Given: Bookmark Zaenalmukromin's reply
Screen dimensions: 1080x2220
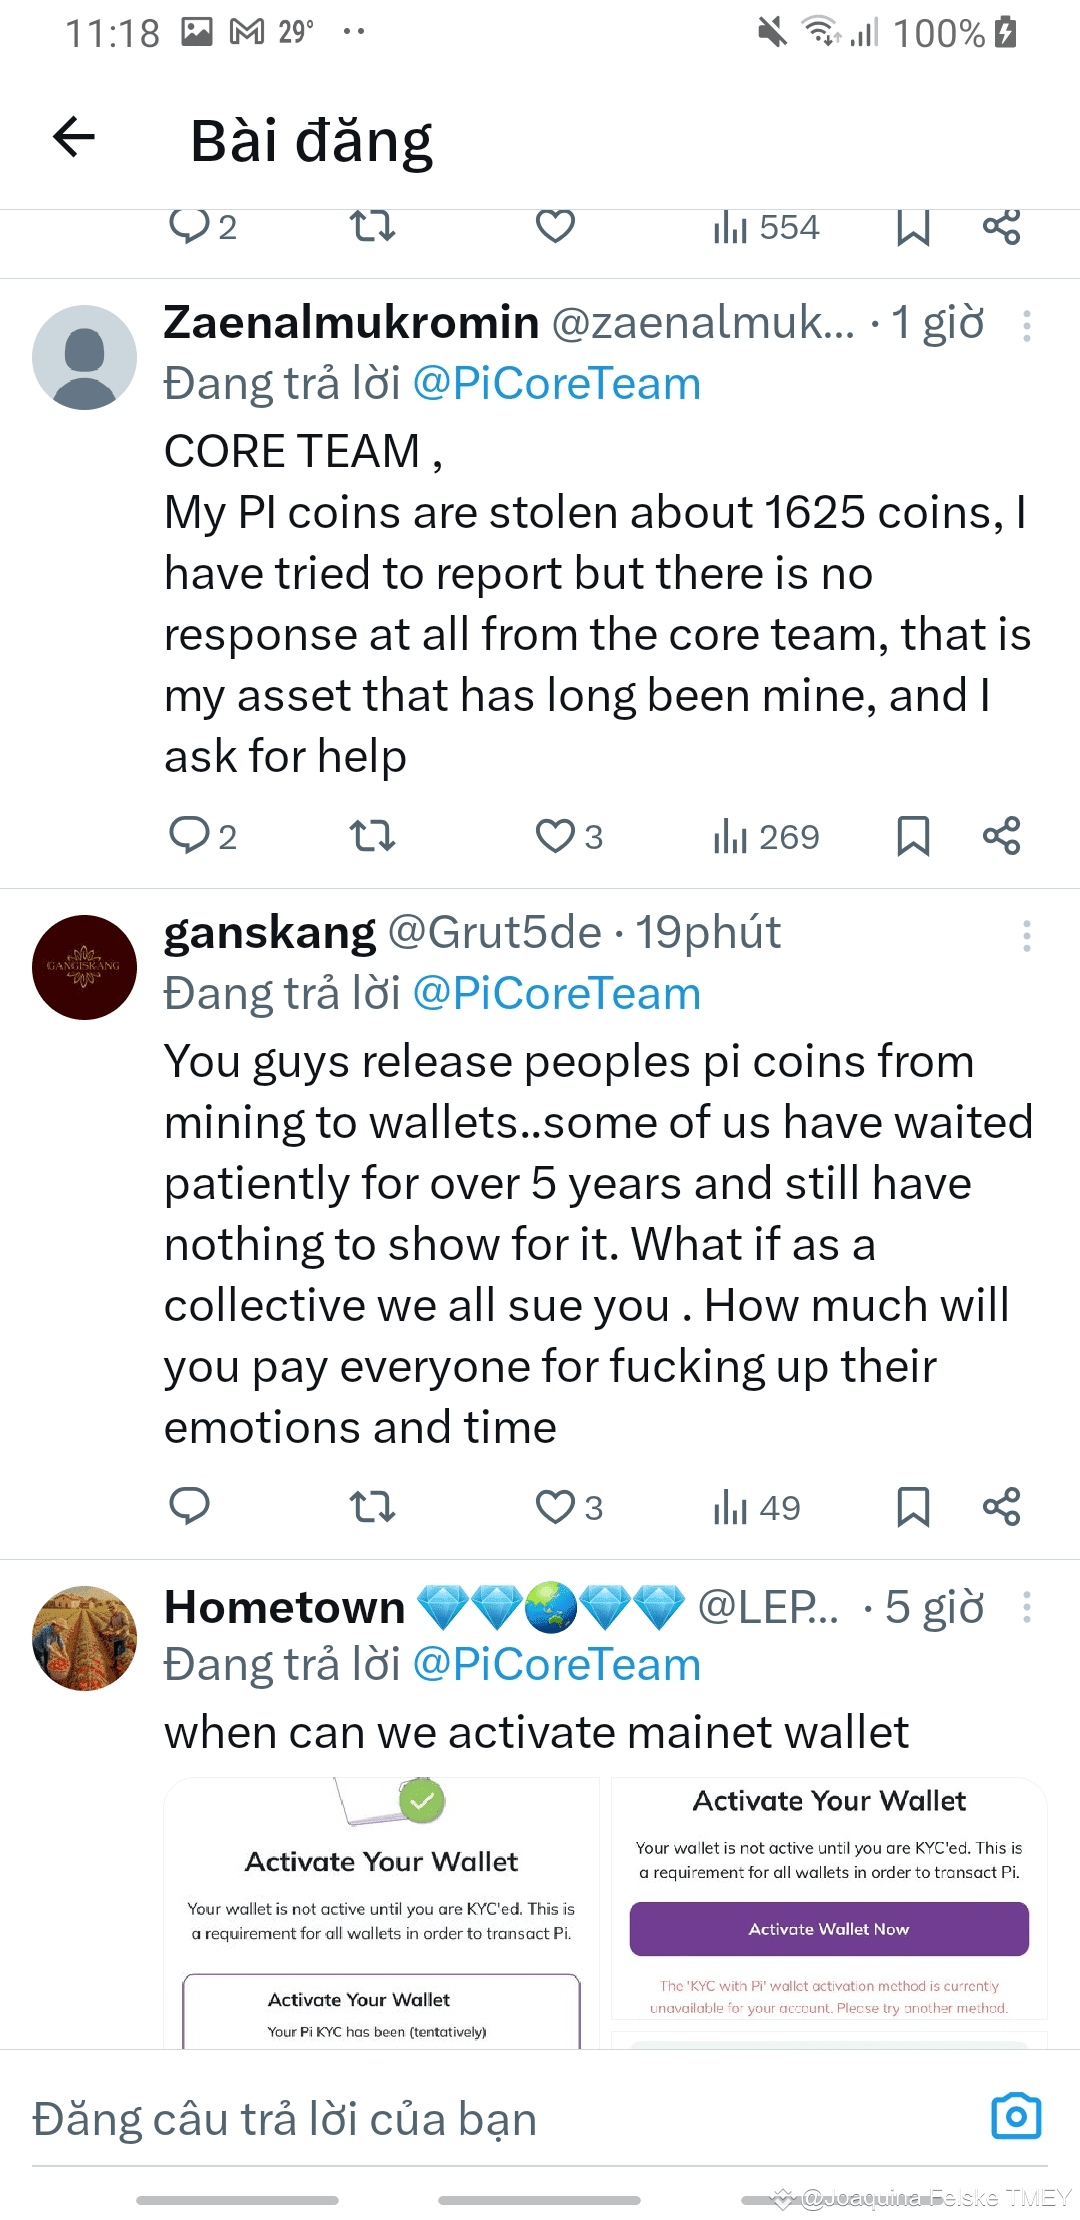Looking at the screenshot, I should [912, 836].
